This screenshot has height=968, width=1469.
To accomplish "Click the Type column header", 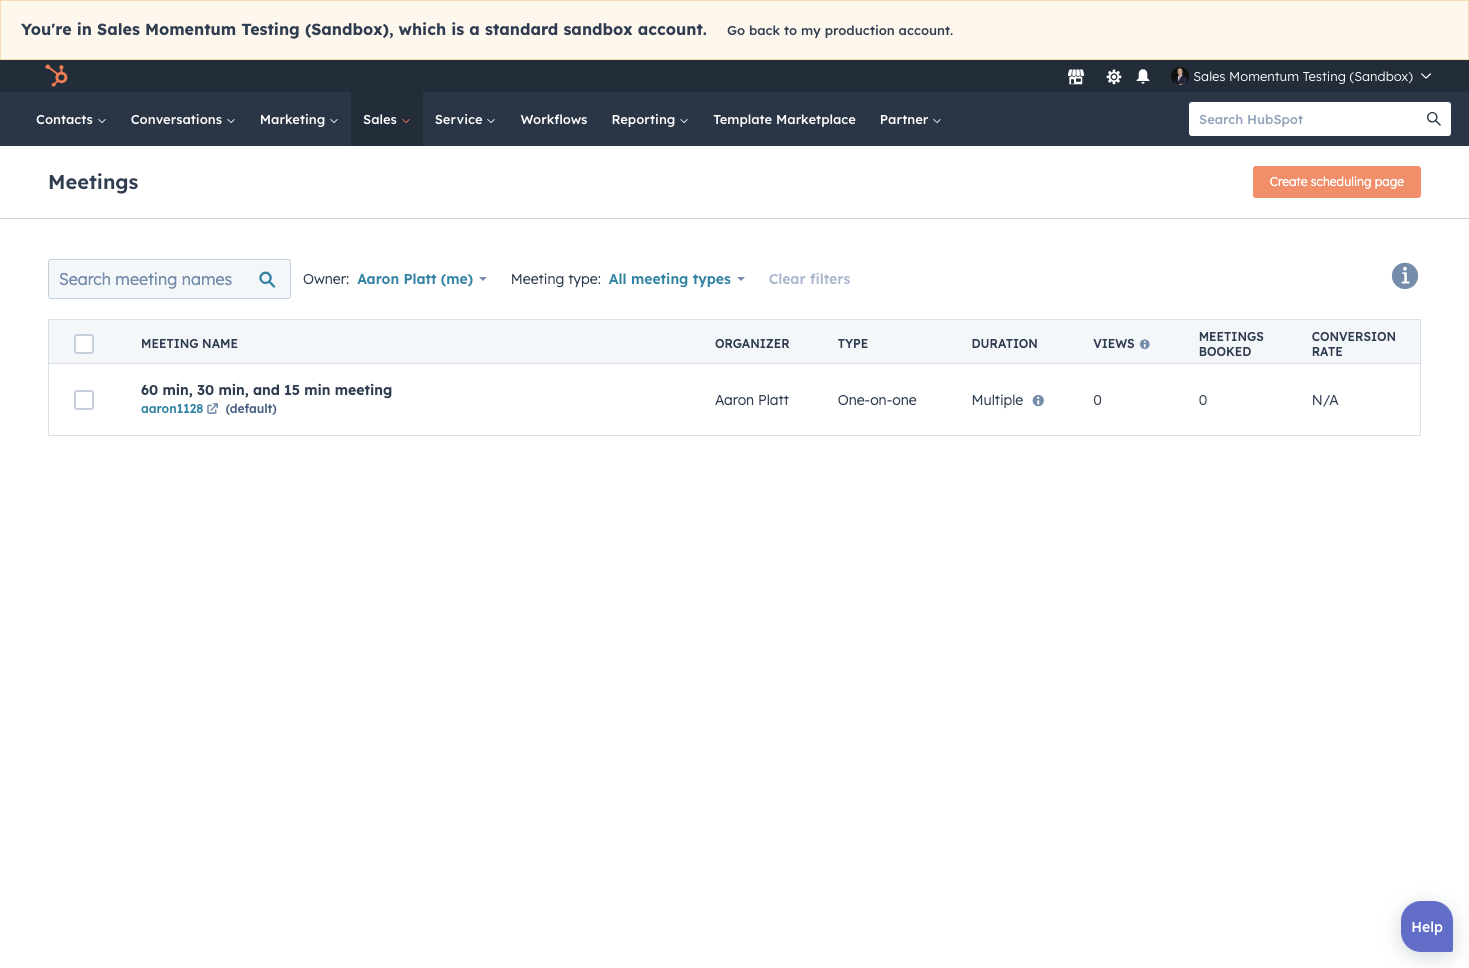I will click(853, 344).
